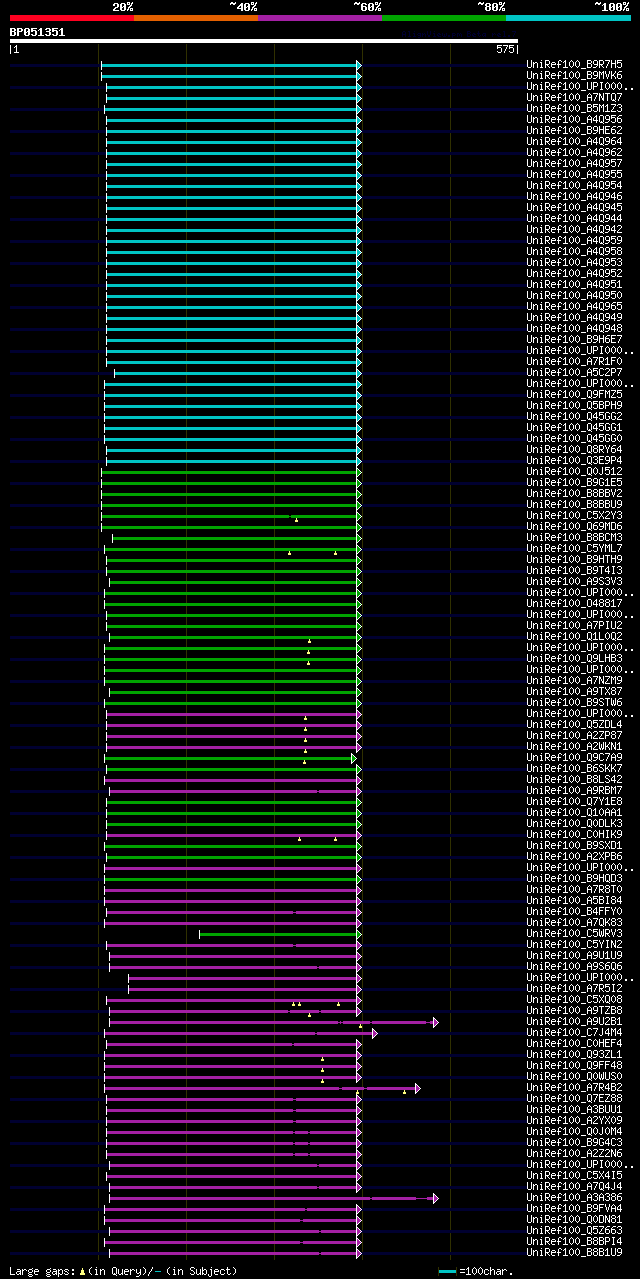Image resolution: width=640 pixels, height=1279 pixels.
Task: Select label UniRef100_Q8RY64
Action: (x=573, y=450)
